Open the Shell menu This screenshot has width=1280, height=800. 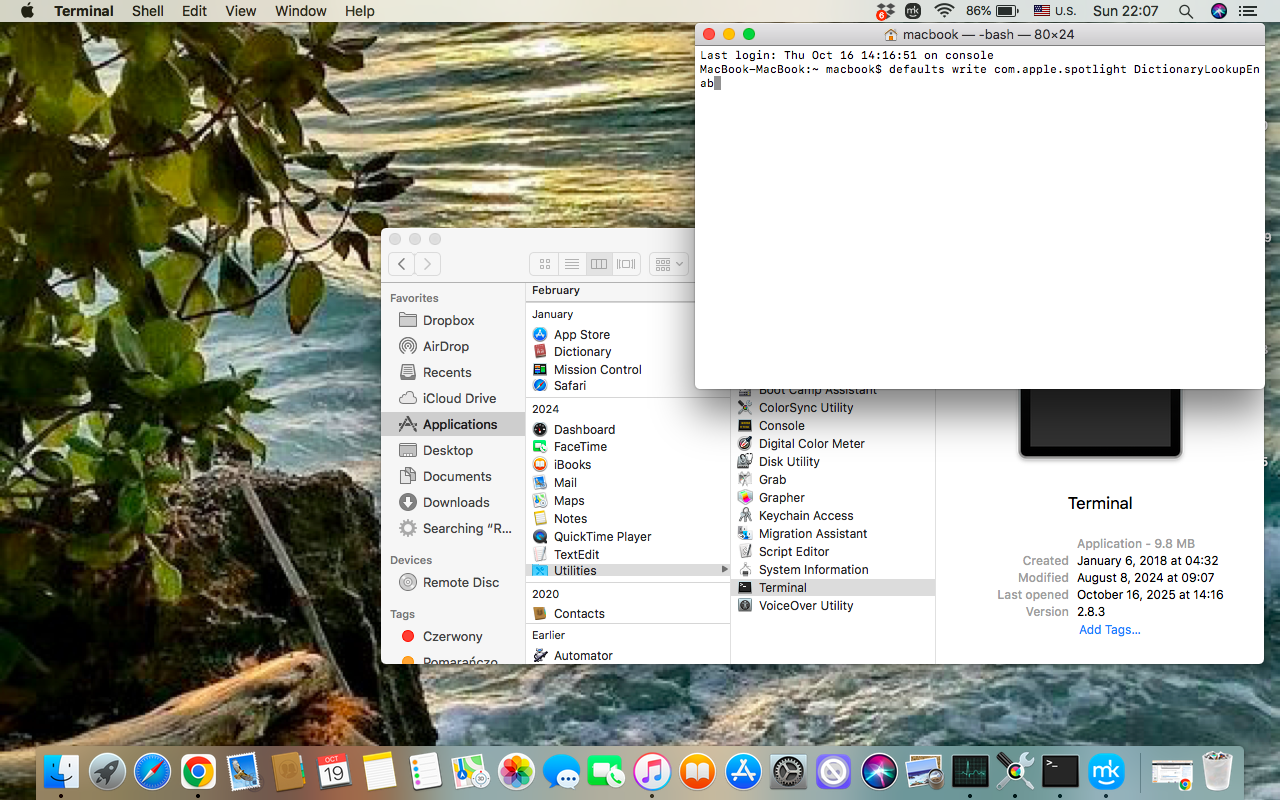pyautogui.click(x=147, y=11)
